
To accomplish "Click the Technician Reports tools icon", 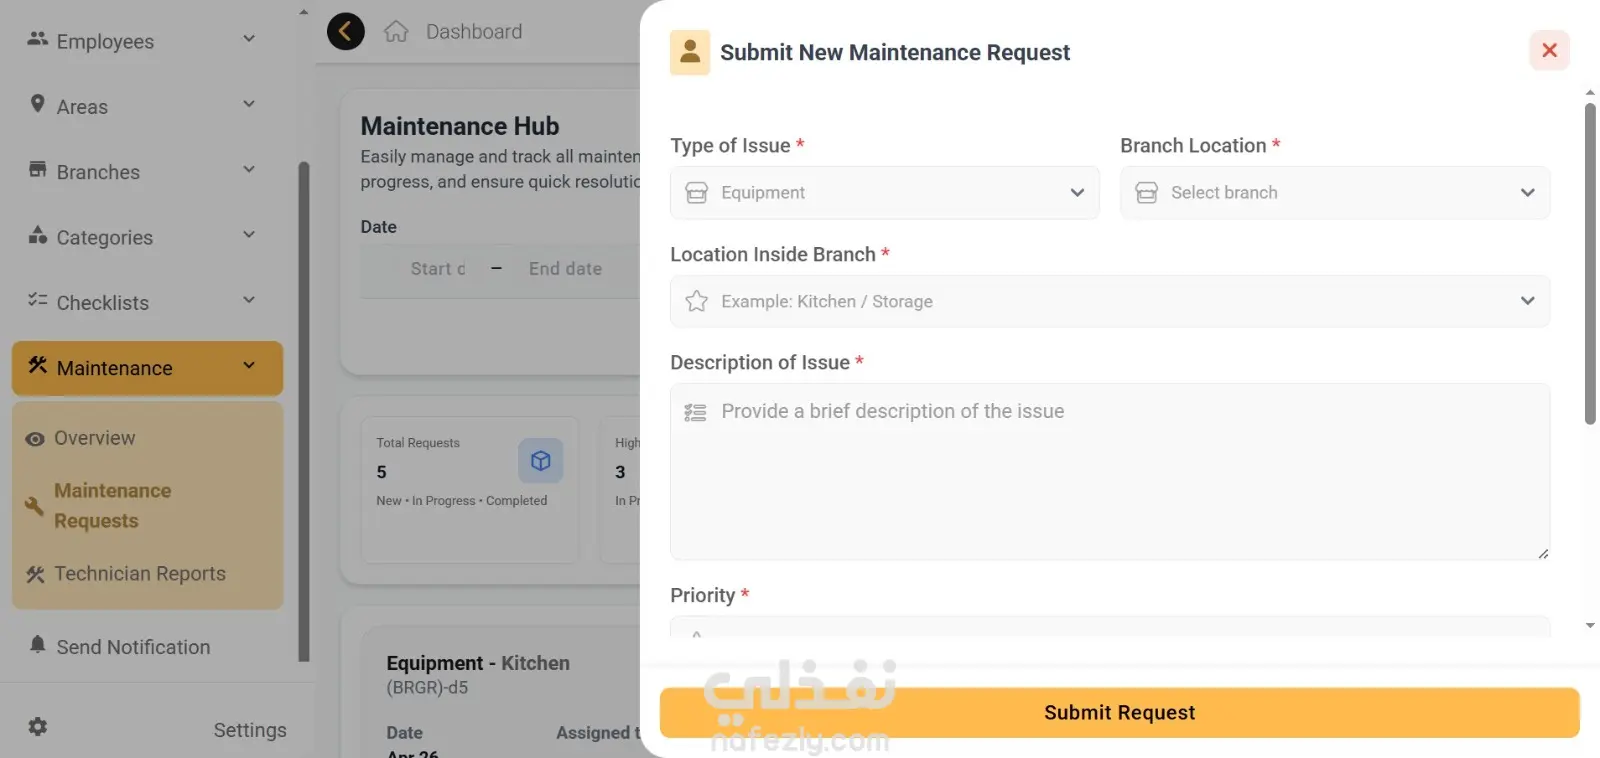I will pyautogui.click(x=35, y=574).
